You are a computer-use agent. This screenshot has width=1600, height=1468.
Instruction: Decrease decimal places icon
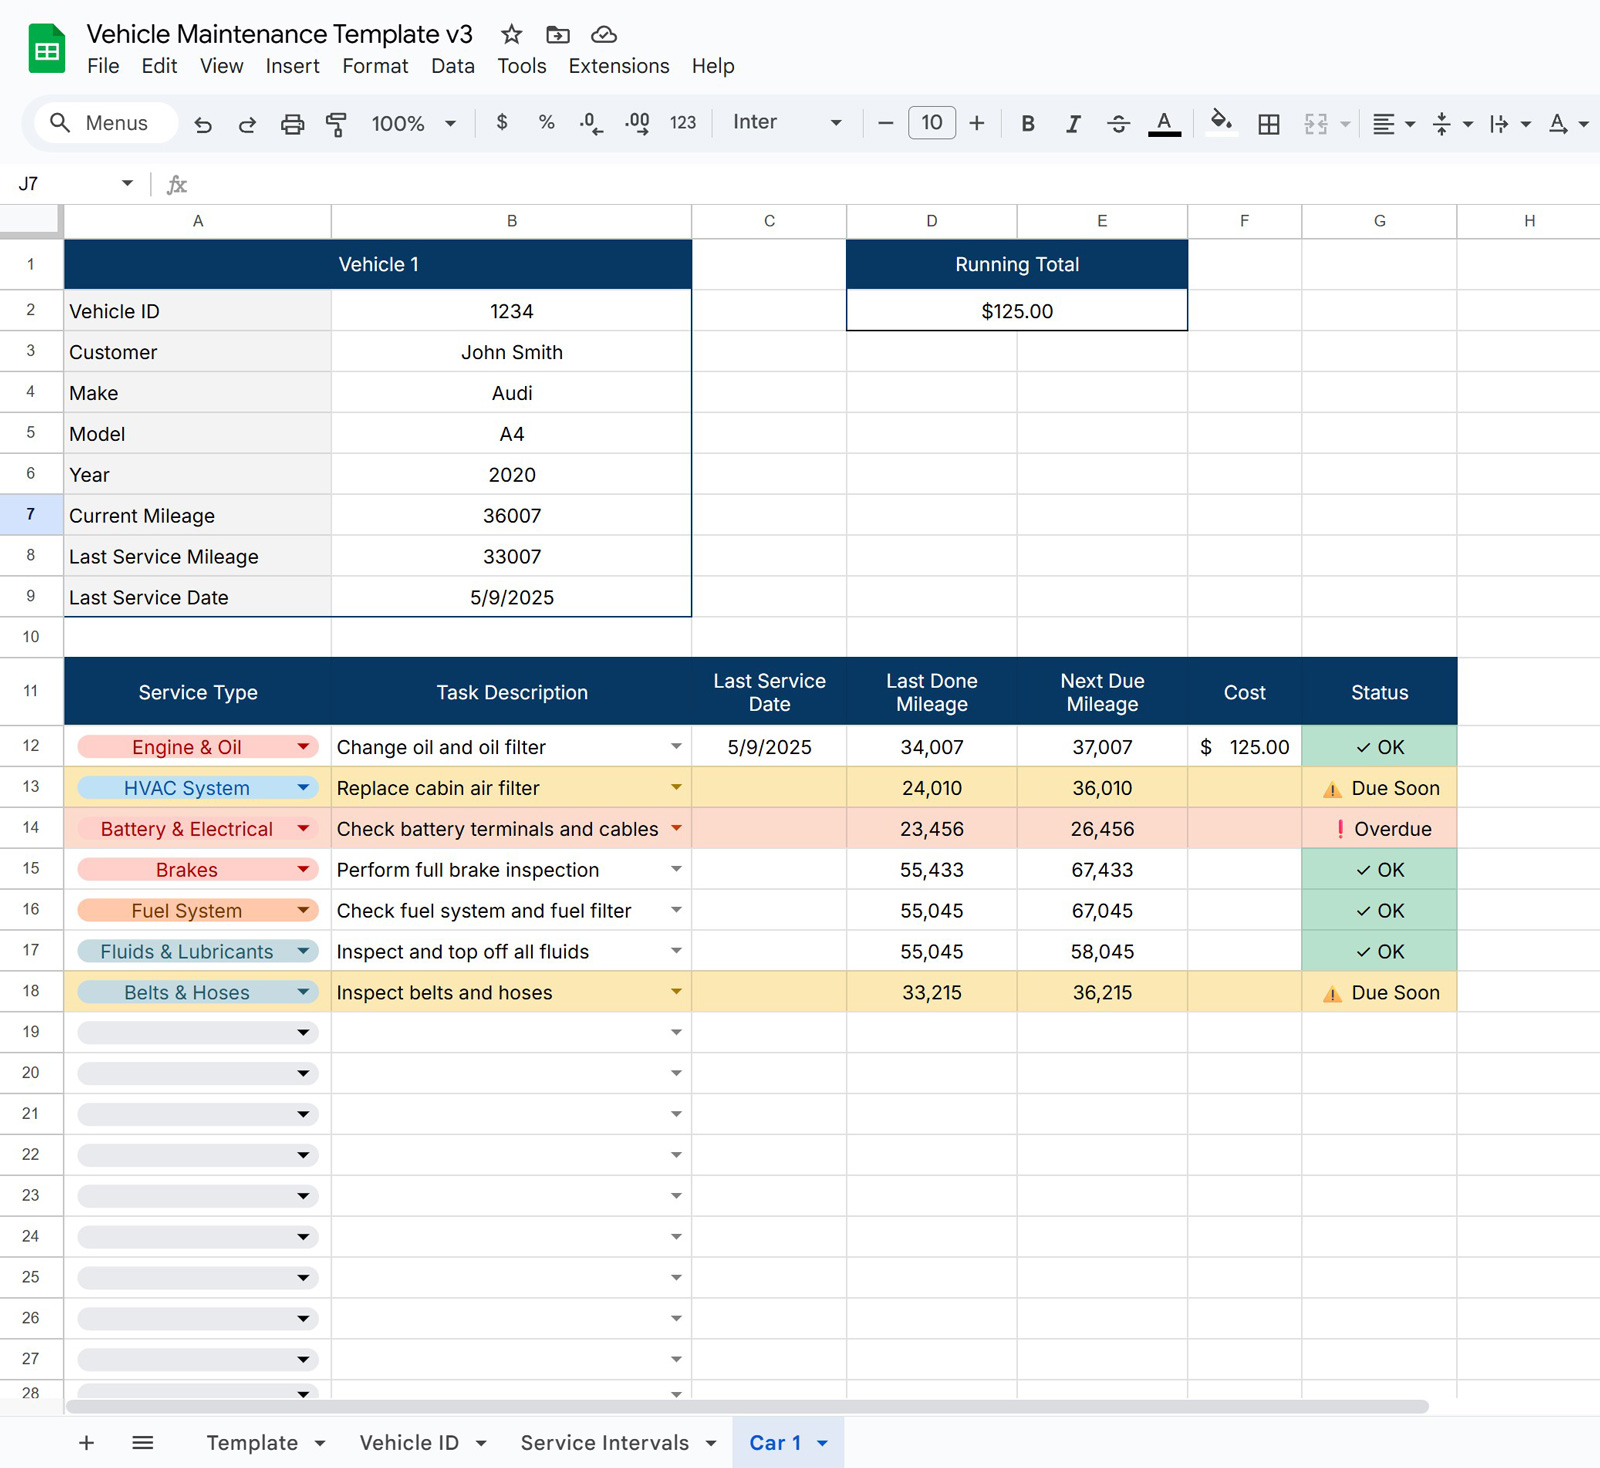tap(591, 123)
